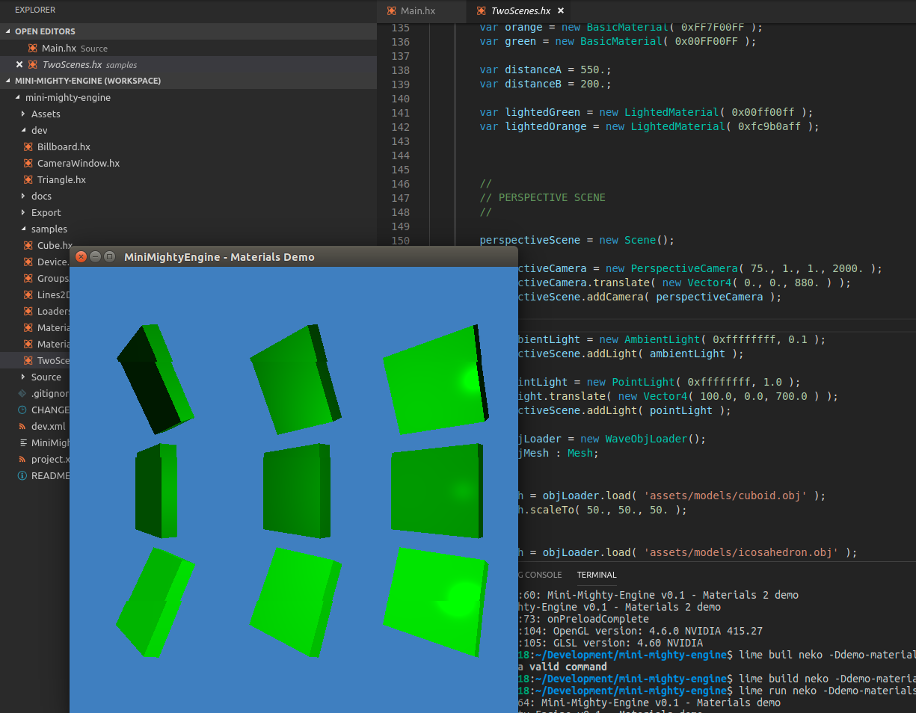Collapse the Open Editors section

(x=9, y=32)
